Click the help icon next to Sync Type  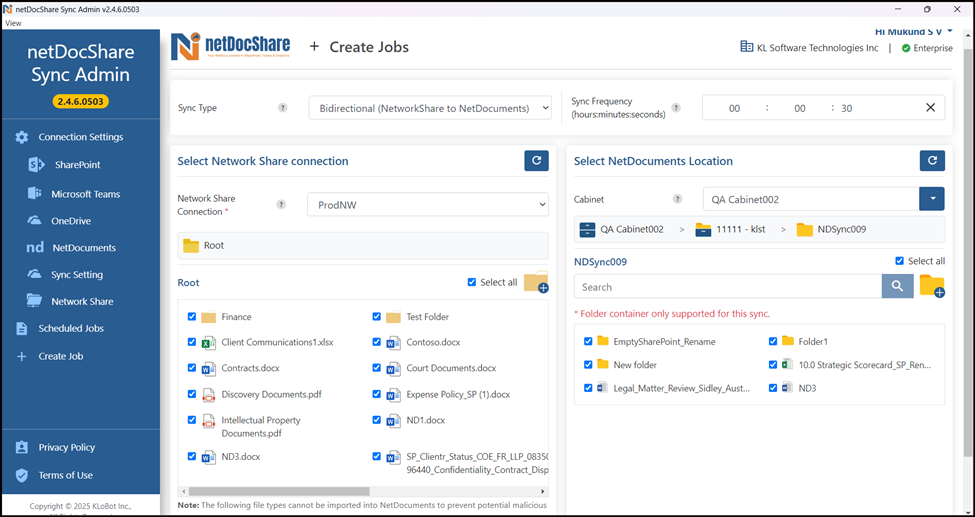[x=282, y=108]
